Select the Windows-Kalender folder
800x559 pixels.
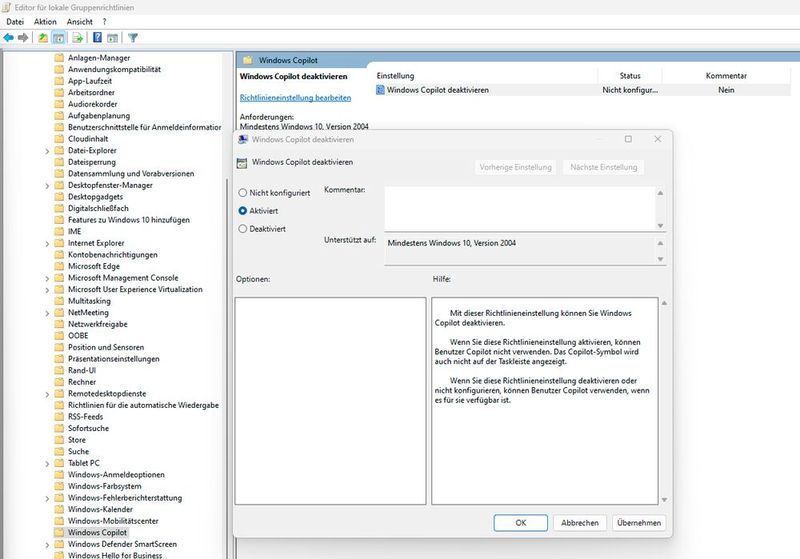(x=100, y=510)
